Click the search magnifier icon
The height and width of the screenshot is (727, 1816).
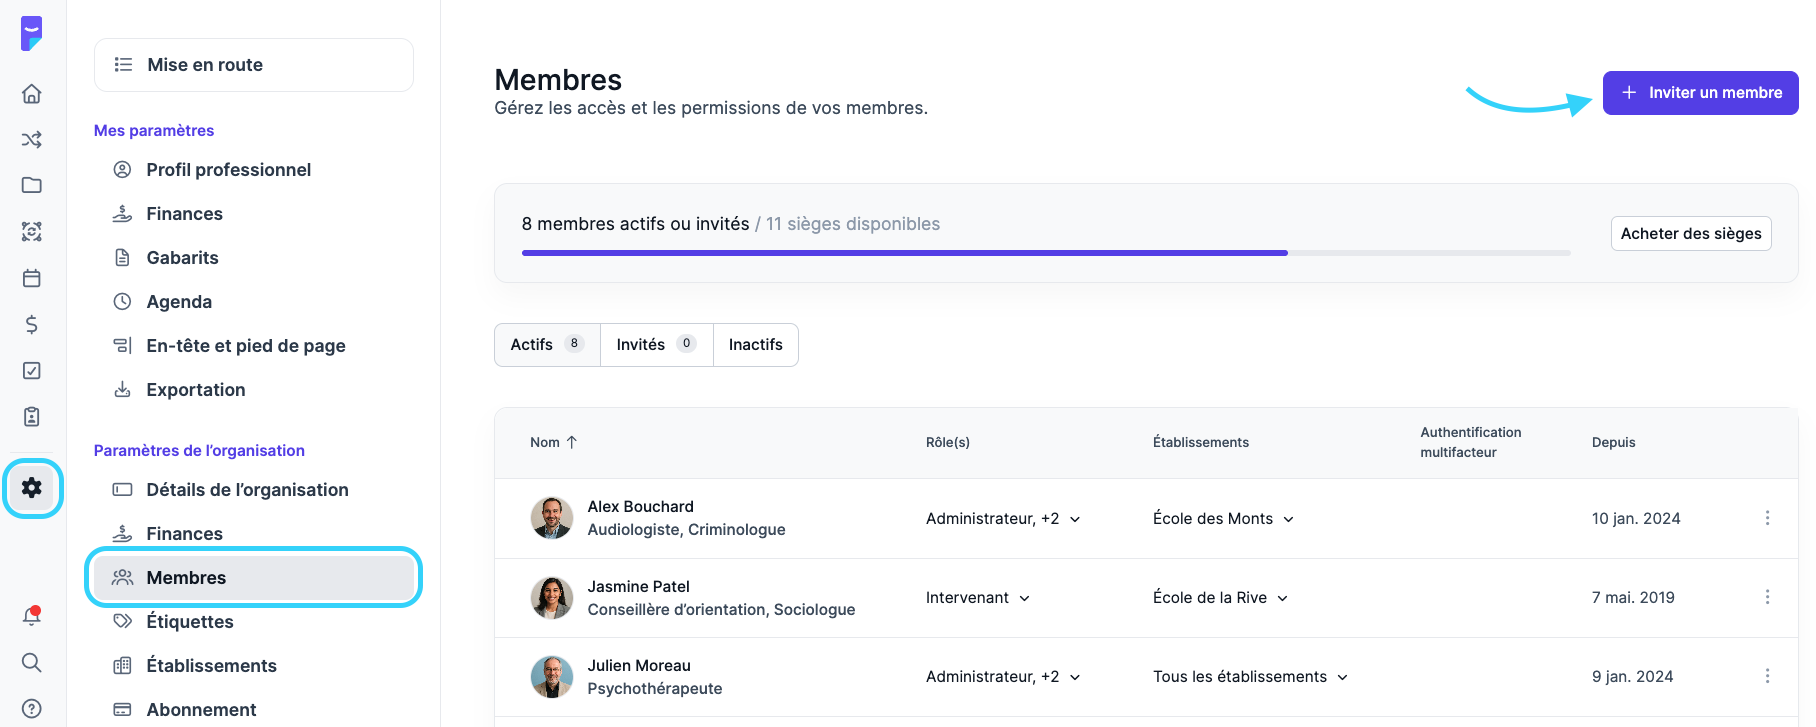pos(32,662)
